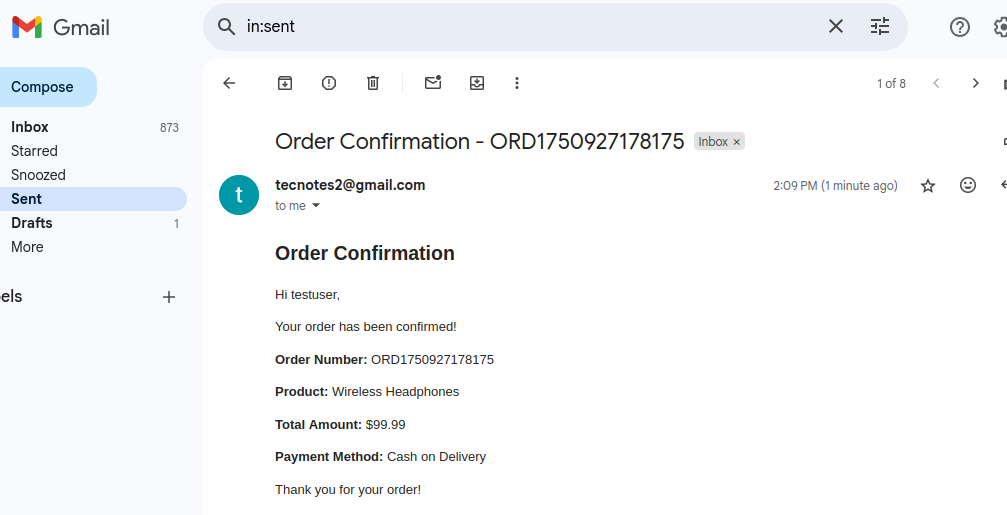Remove the Inbox label from the email
The height and width of the screenshot is (515, 1007).
[x=737, y=142]
